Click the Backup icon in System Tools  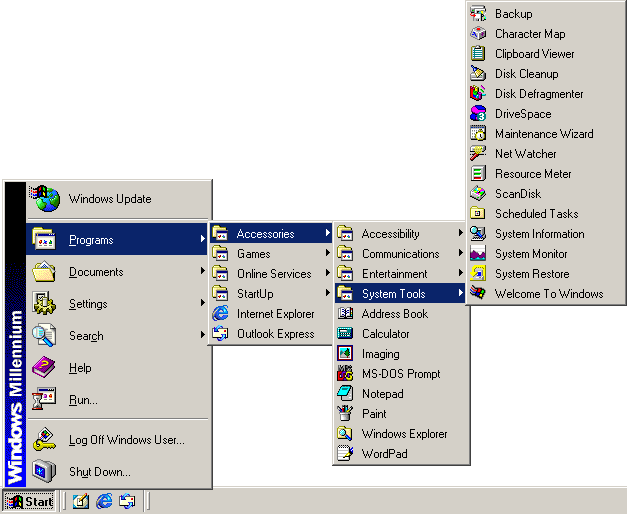478,14
